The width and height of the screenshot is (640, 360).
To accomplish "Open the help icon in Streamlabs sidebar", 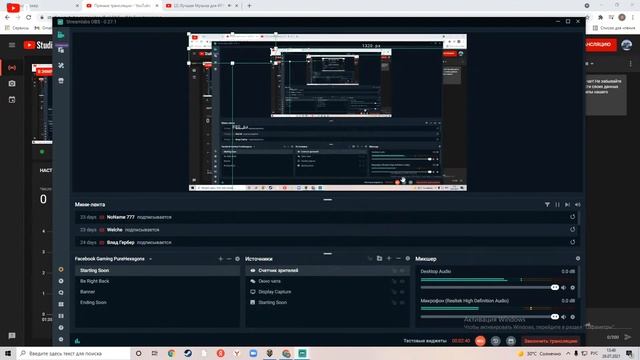I will click(x=61, y=327).
